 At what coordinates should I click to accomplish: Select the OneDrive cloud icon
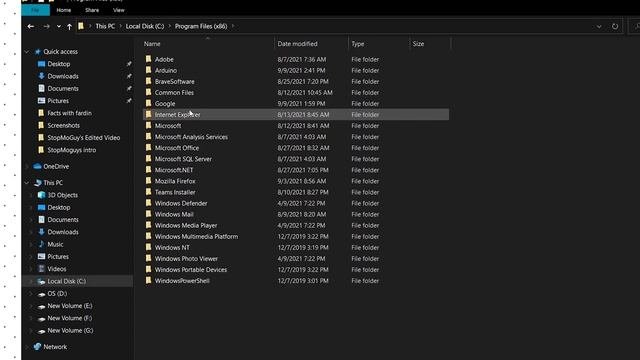click(37, 167)
